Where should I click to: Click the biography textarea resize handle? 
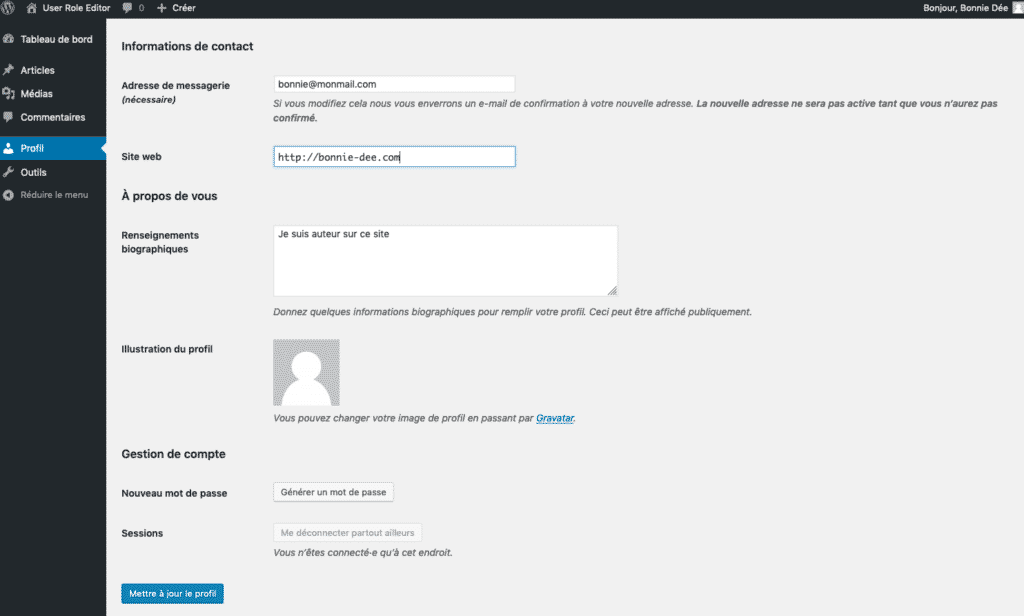click(612, 291)
